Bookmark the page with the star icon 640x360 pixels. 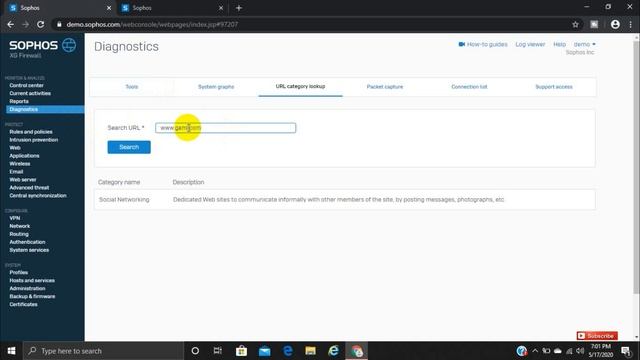[576, 24]
